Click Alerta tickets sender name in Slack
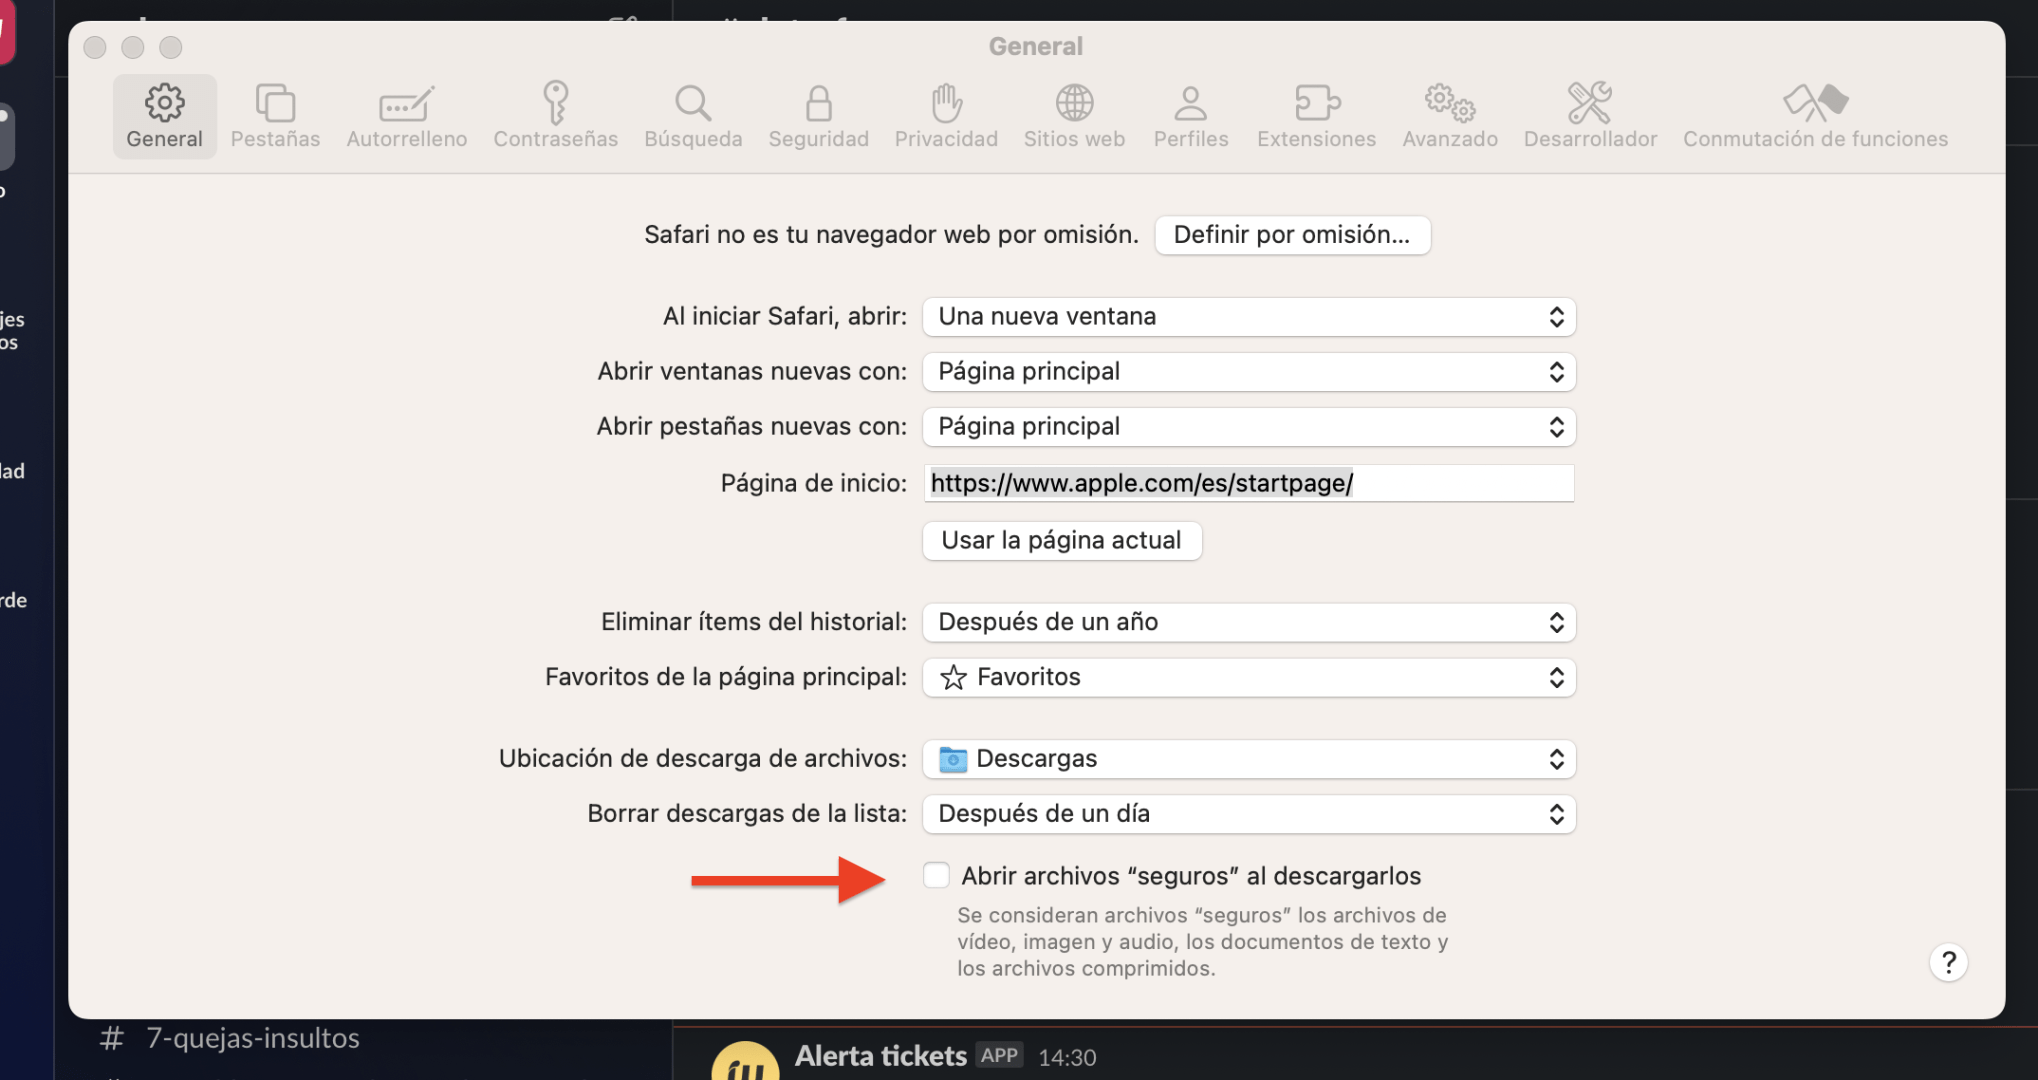This screenshot has height=1080, width=2038. 880,1056
